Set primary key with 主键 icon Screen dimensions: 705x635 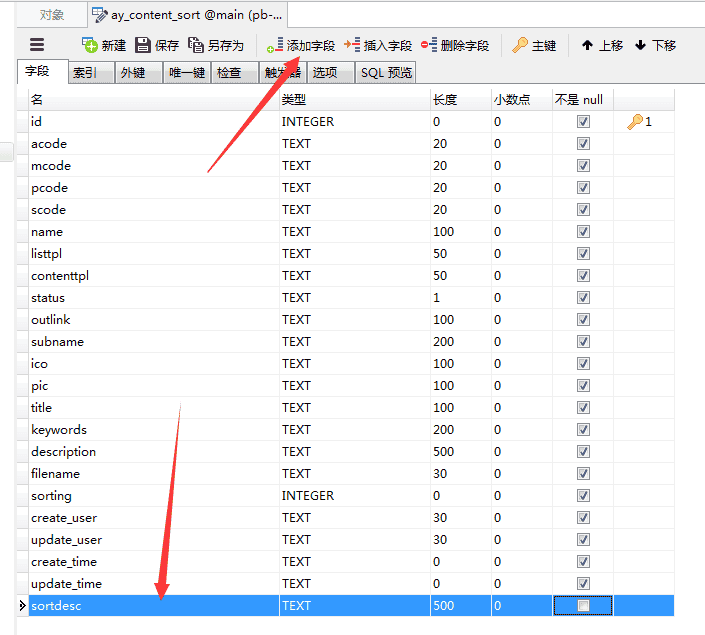click(520, 45)
